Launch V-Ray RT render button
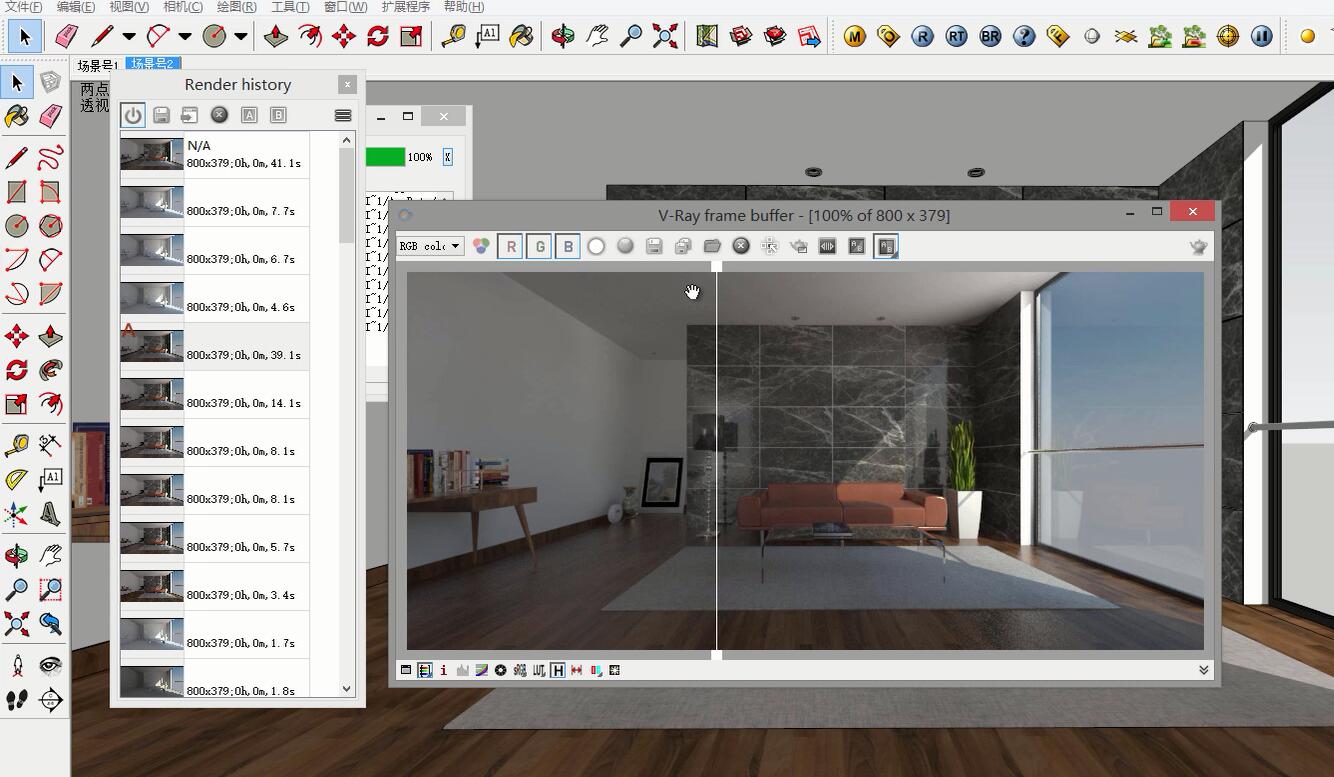1334x777 pixels. click(x=956, y=37)
